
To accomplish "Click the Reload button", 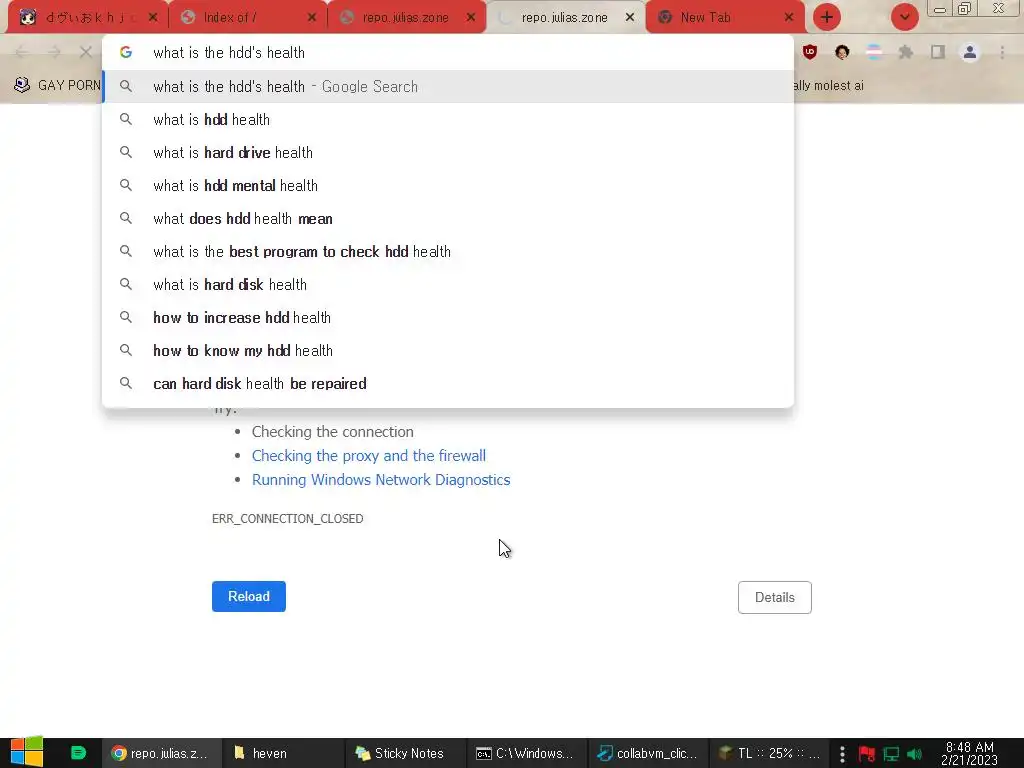I will tap(249, 596).
